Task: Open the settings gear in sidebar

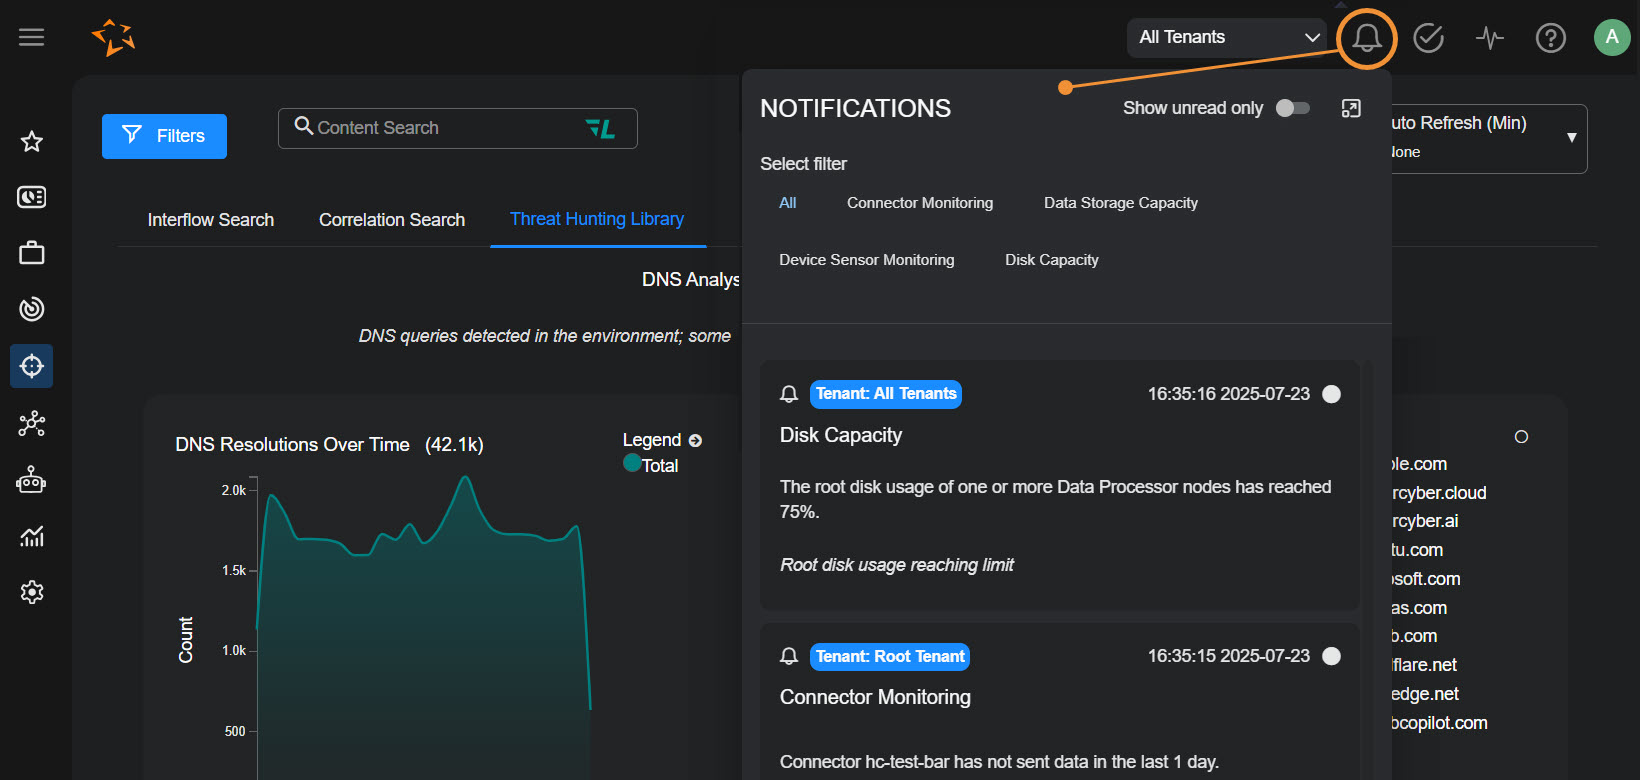Action: click(x=32, y=592)
